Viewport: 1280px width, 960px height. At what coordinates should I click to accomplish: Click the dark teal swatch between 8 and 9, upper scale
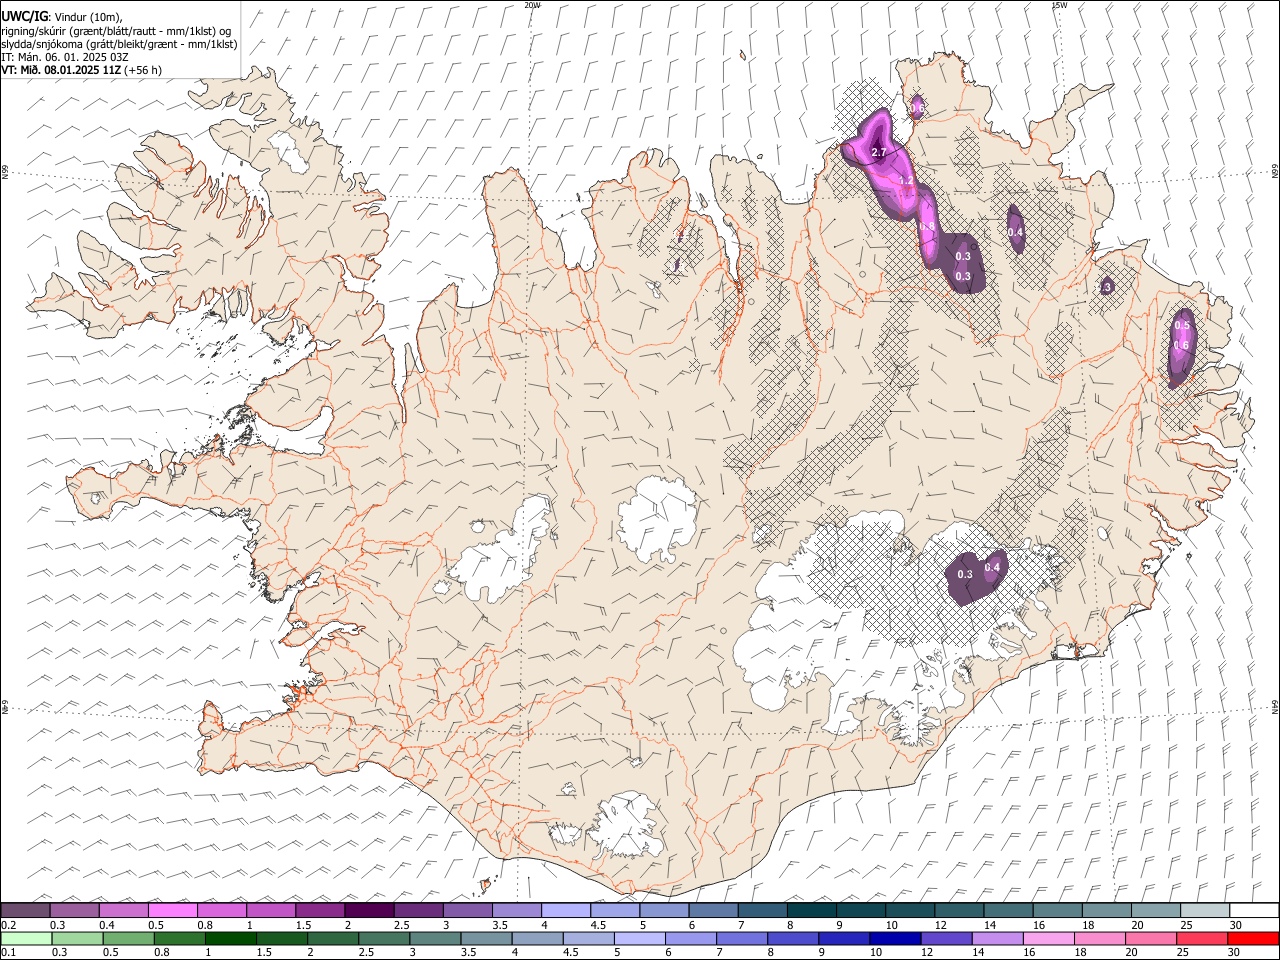click(x=812, y=911)
